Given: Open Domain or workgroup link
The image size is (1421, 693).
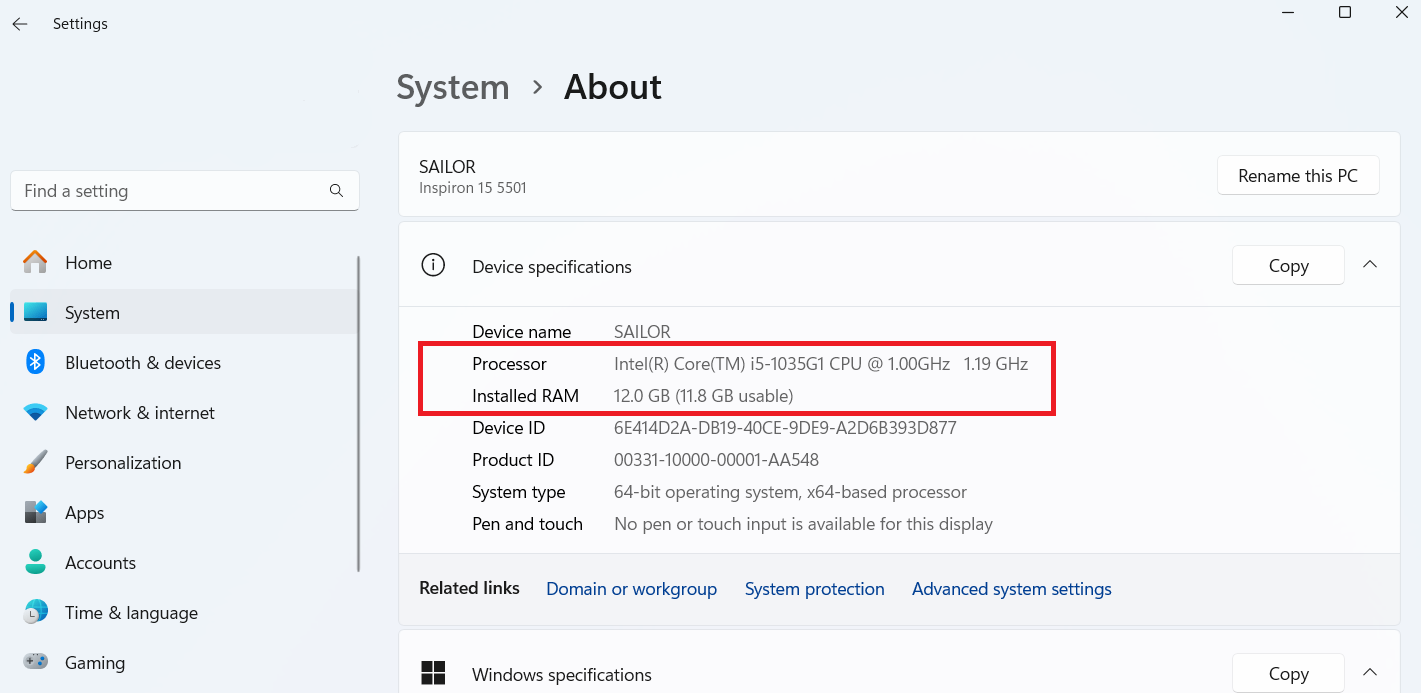Looking at the screenshot, I should (631, 589).
